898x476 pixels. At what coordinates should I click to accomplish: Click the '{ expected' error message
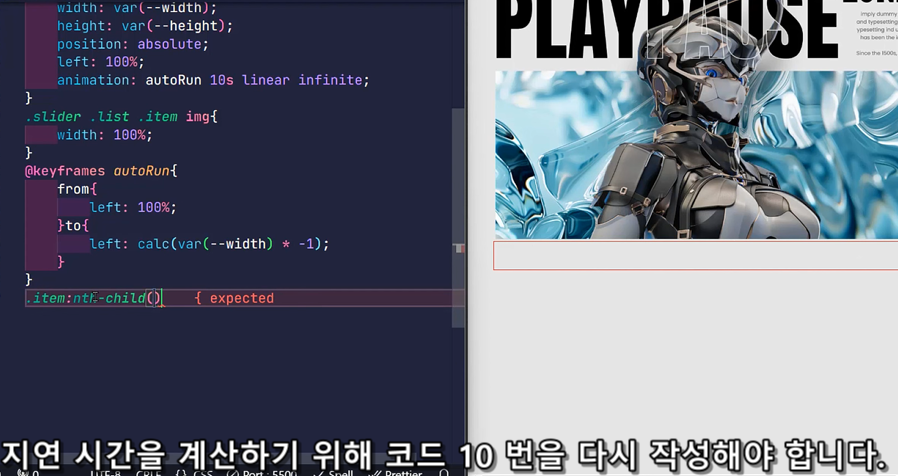234,298
